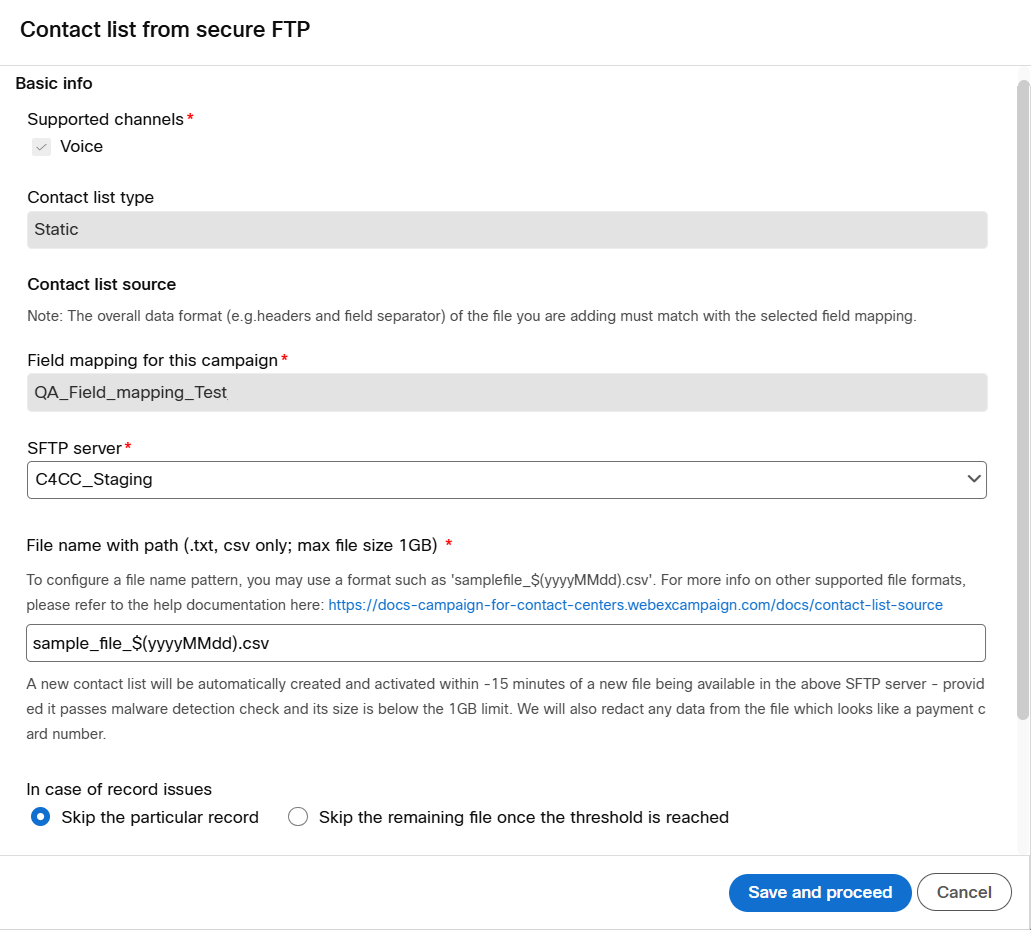
Task: Click the Static contact list type field
Action: point(506,230)
